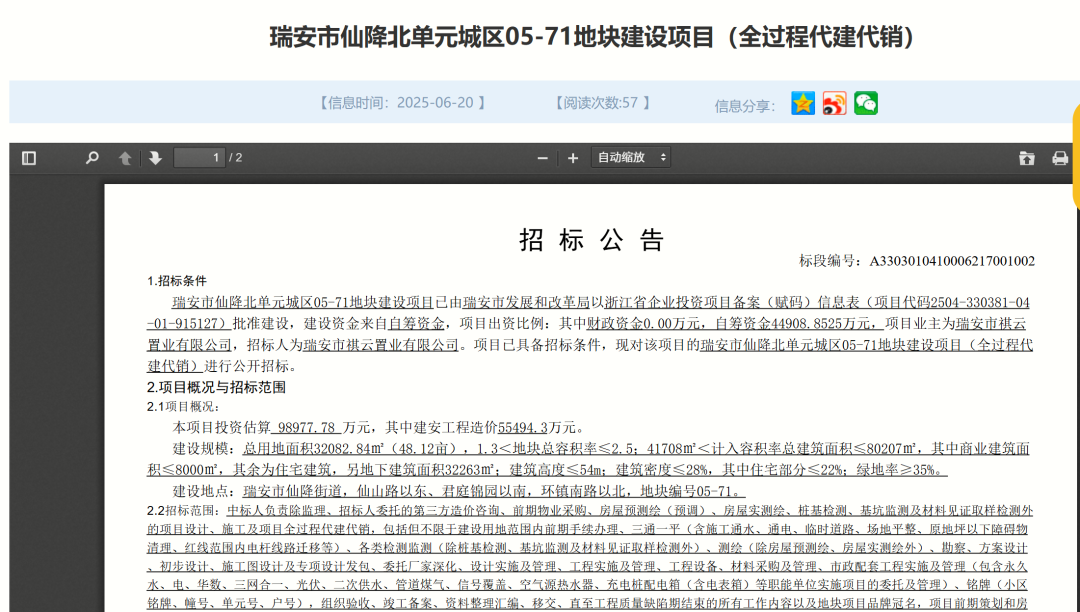1080x612 pixels.
Task: Zoom in with the plus button
Action: pos(572,158)
